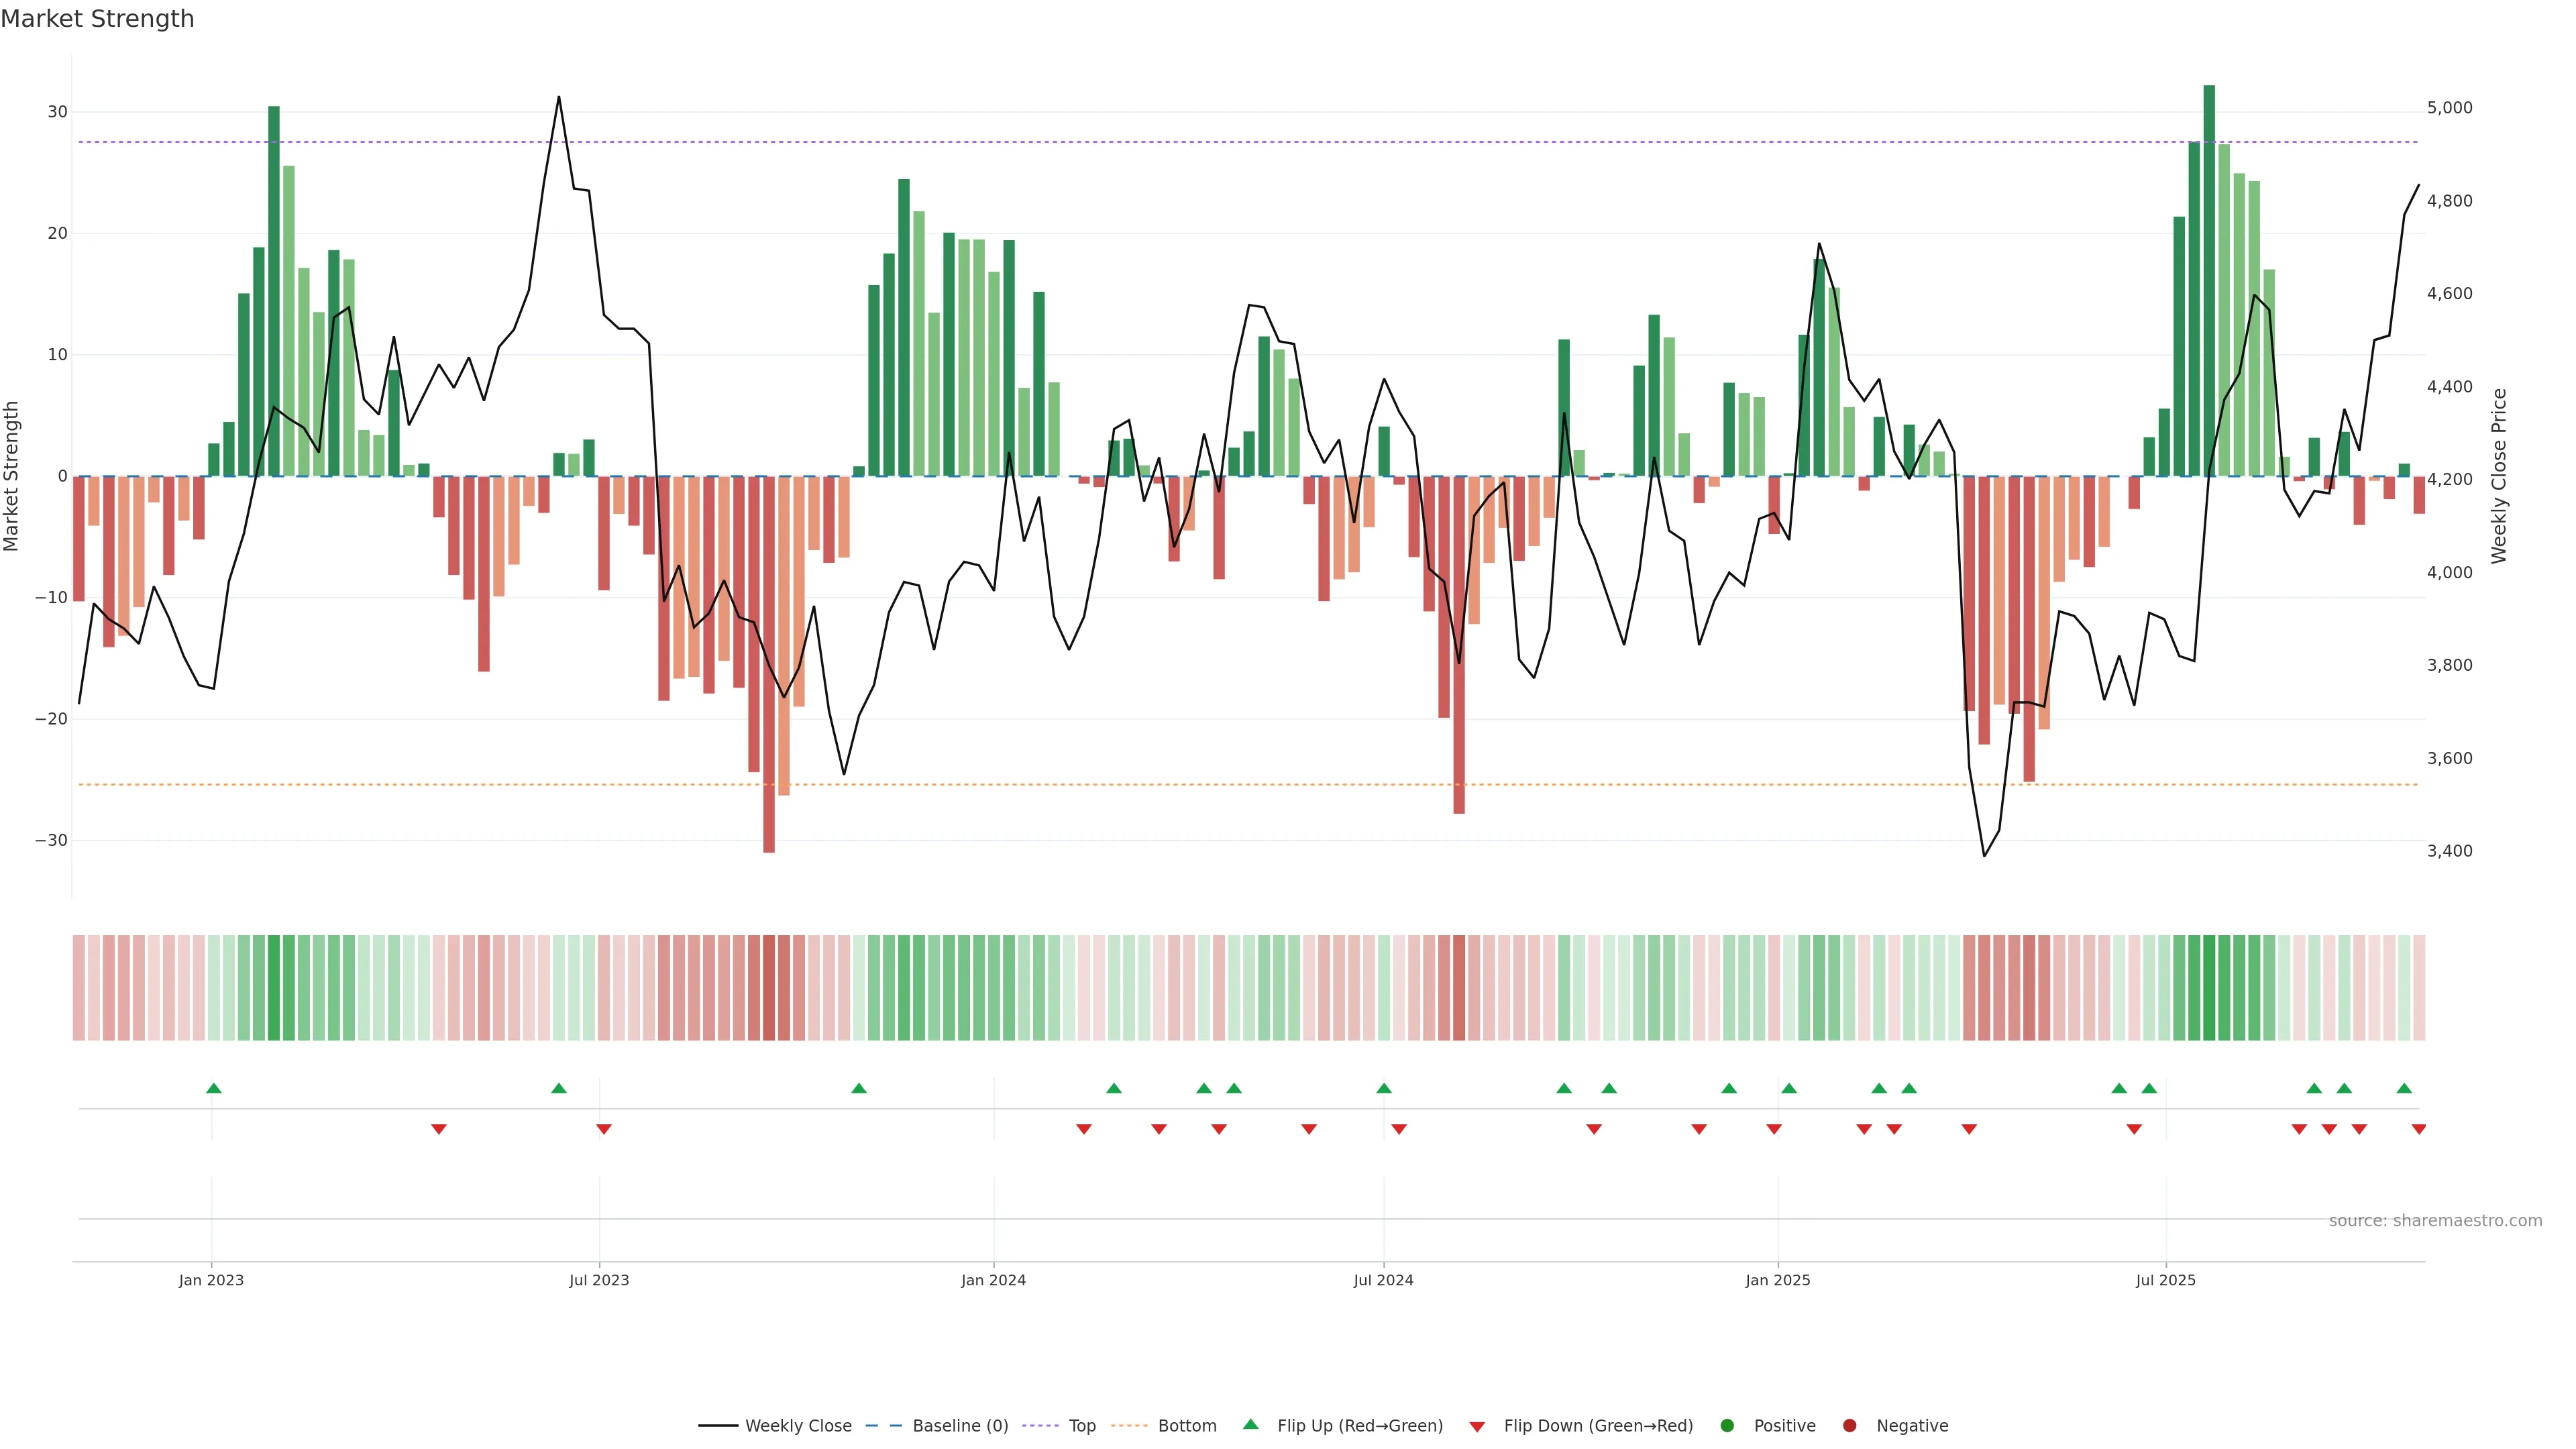Viewport: 2576px width, 1449px height.
Task: Click the dark red Negative circle legend icon
Action: click(1849, 1426)
